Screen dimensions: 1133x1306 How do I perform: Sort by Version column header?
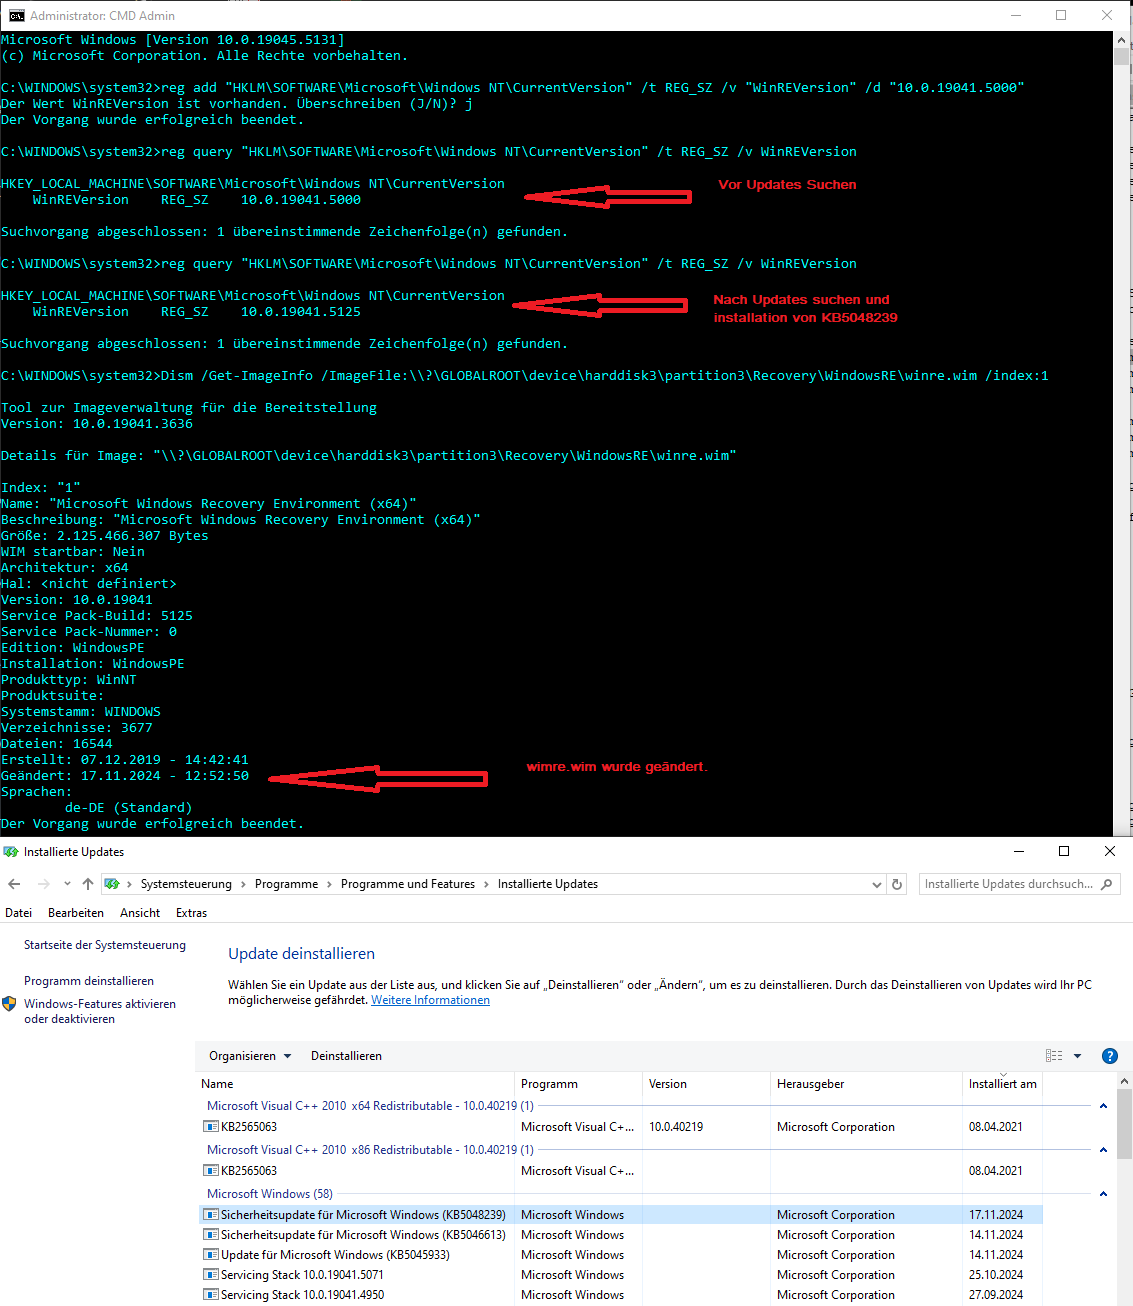click(x=706, y=1084)
